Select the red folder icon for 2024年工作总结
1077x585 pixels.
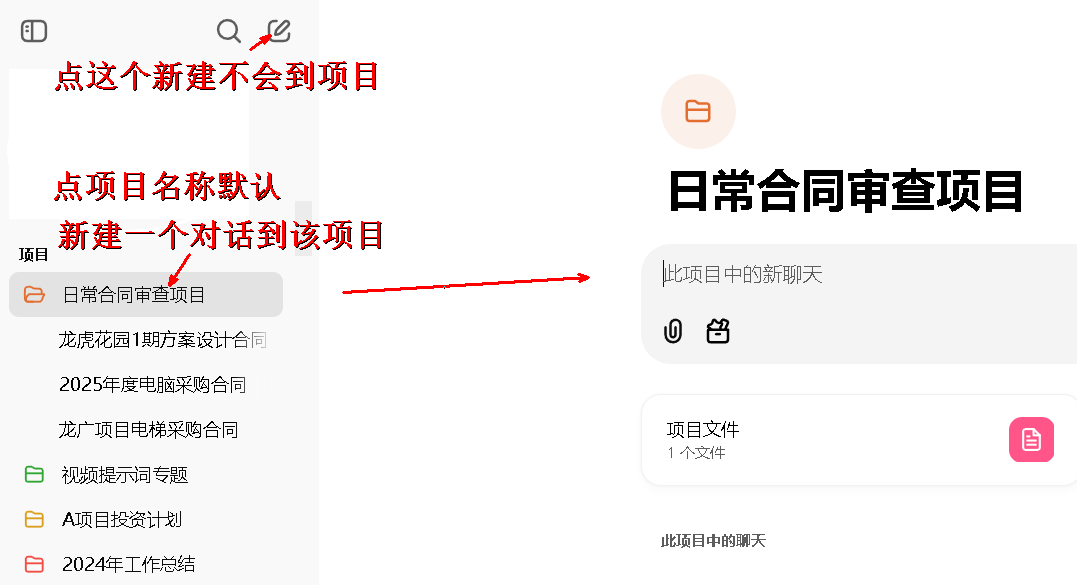34,564
